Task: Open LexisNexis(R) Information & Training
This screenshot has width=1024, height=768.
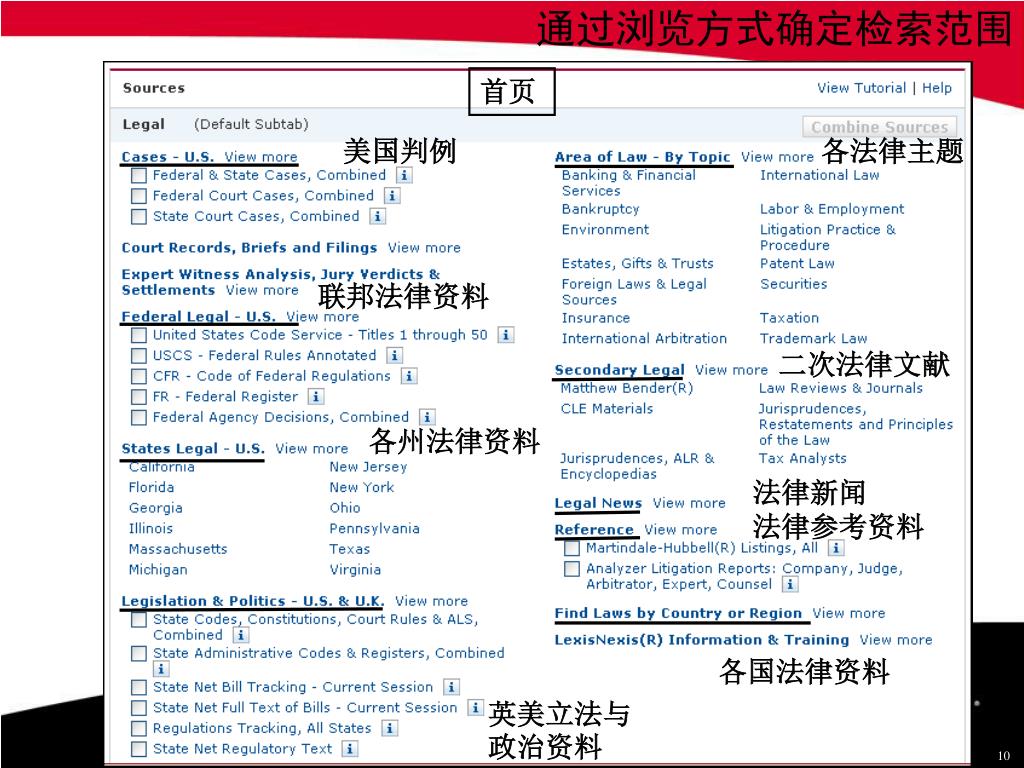Action: coord(701,640)
